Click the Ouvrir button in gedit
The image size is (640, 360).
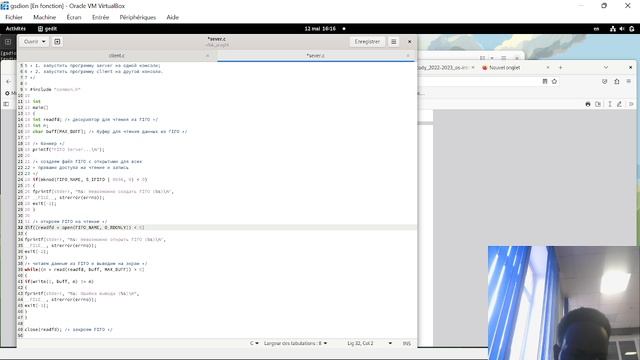coord(30,42)
